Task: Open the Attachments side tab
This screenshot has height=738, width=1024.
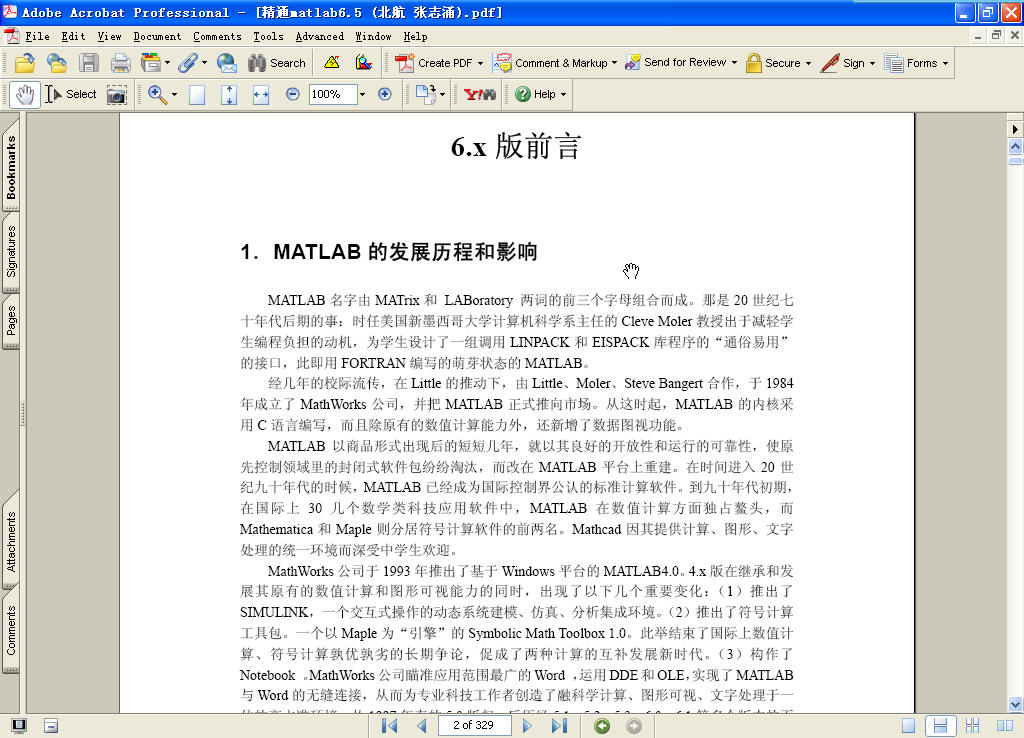Action: click(x=11, y=542)
